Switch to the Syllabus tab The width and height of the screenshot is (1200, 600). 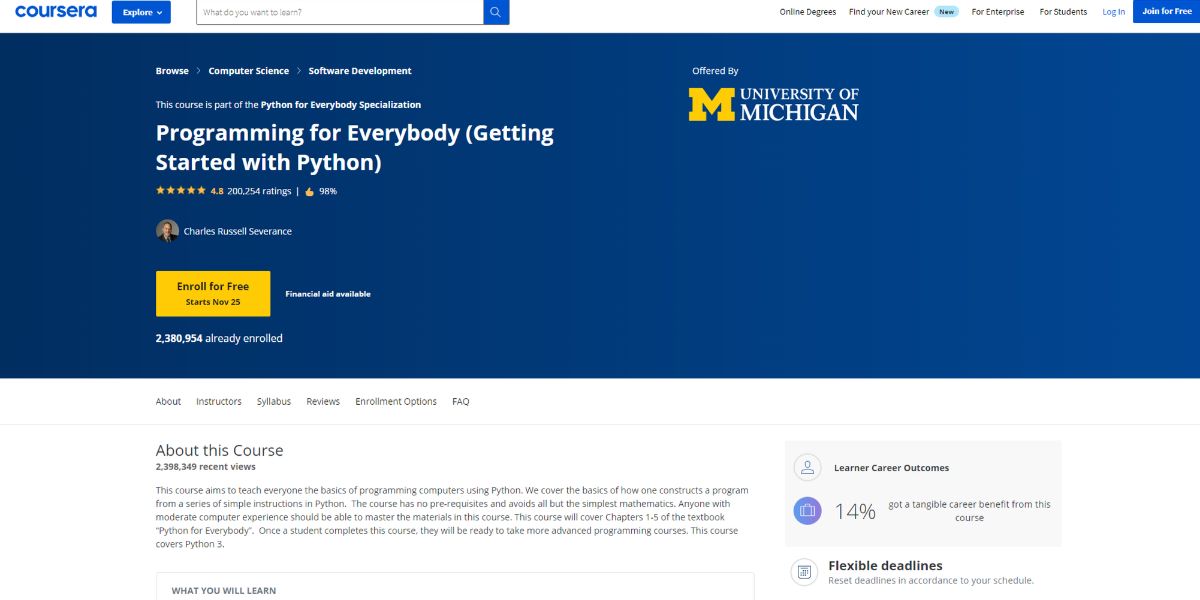[x=273, y=401]
